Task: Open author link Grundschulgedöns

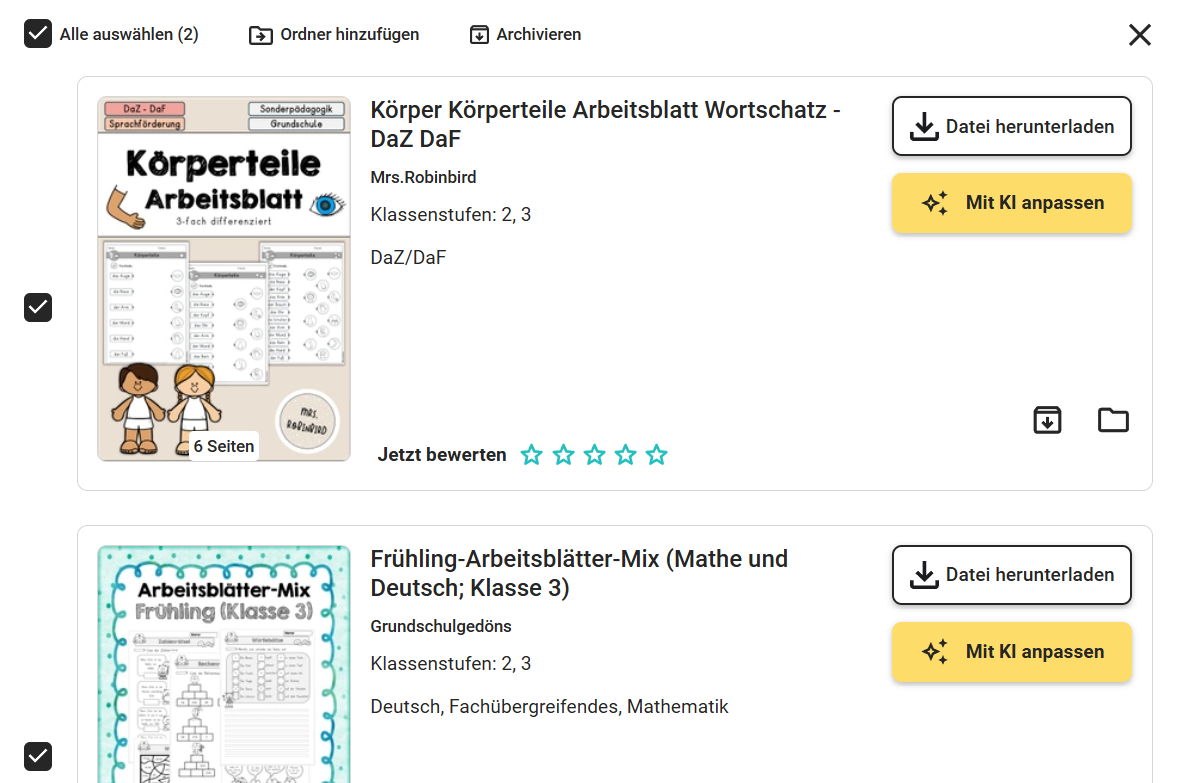Action: [x=441, y=627]
